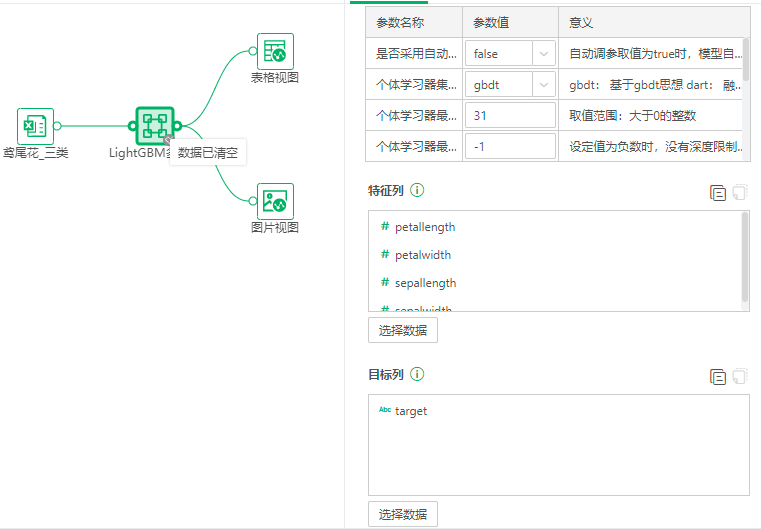Click the info icon next to 特征列

417,190
